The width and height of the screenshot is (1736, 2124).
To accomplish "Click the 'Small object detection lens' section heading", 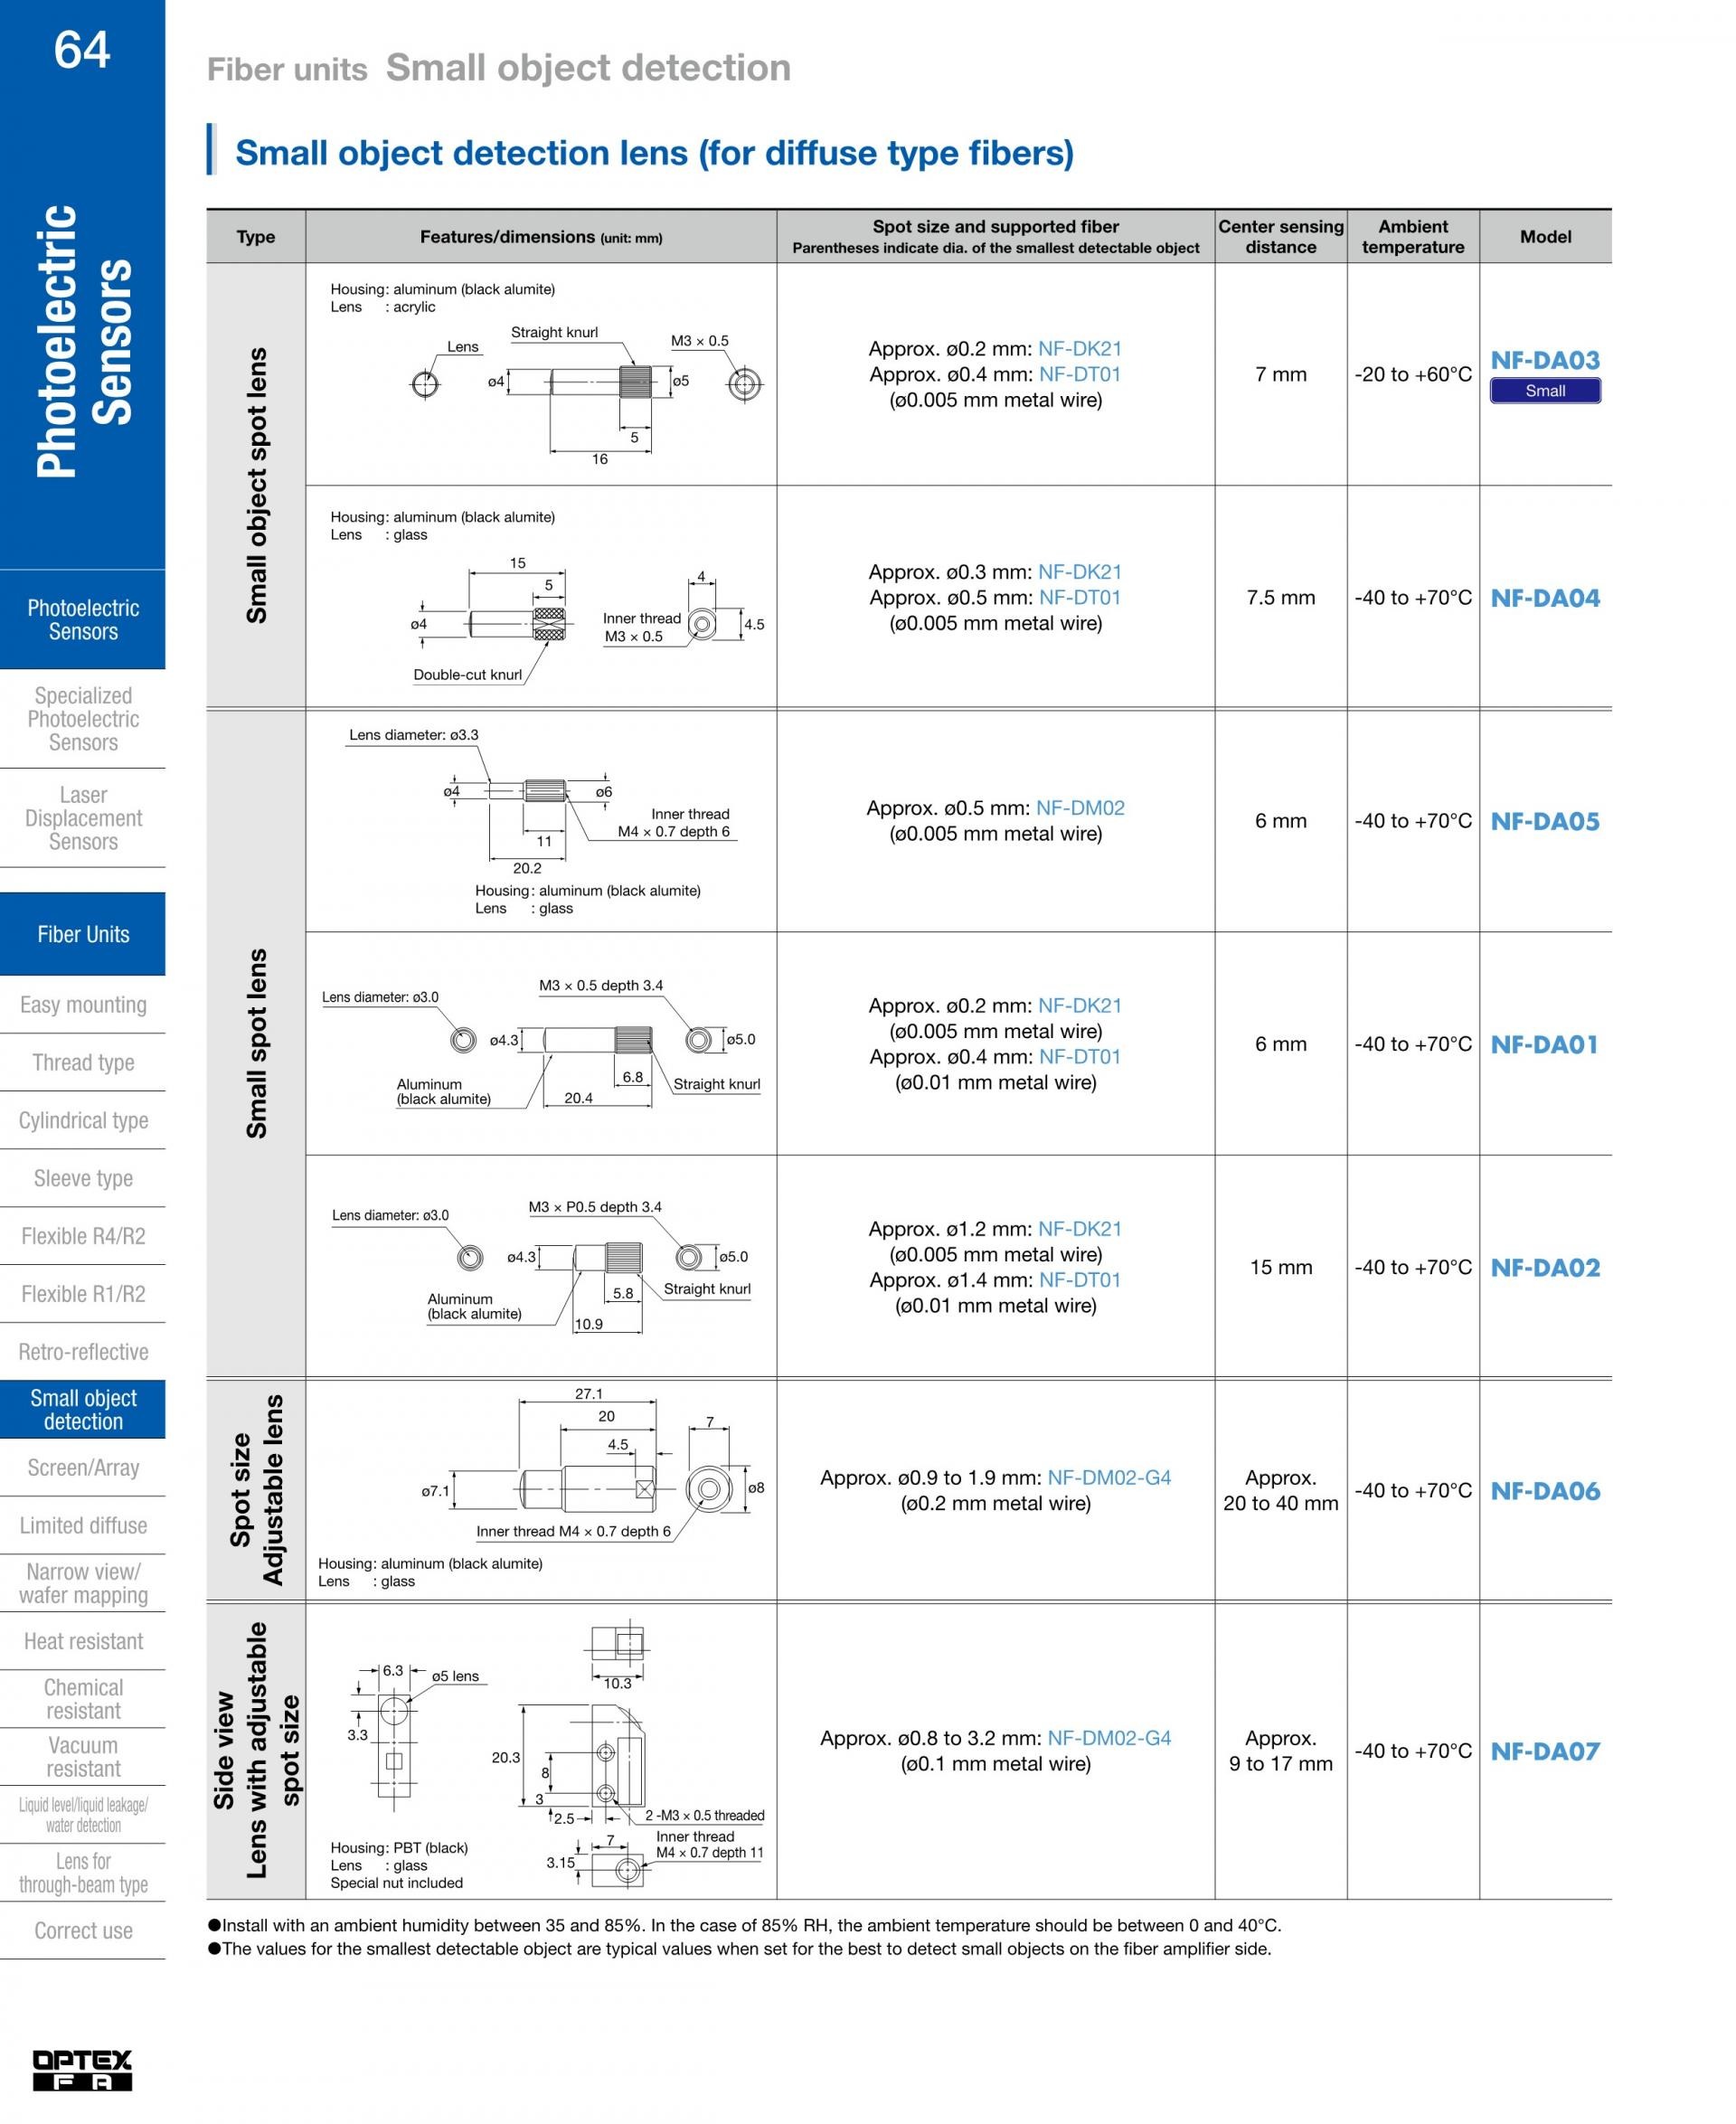I will [x=654, y=153].
